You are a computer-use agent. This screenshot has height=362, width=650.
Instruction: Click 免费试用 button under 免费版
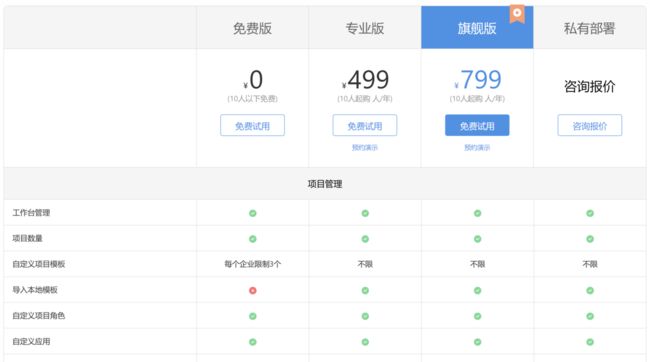coord(252,125)
